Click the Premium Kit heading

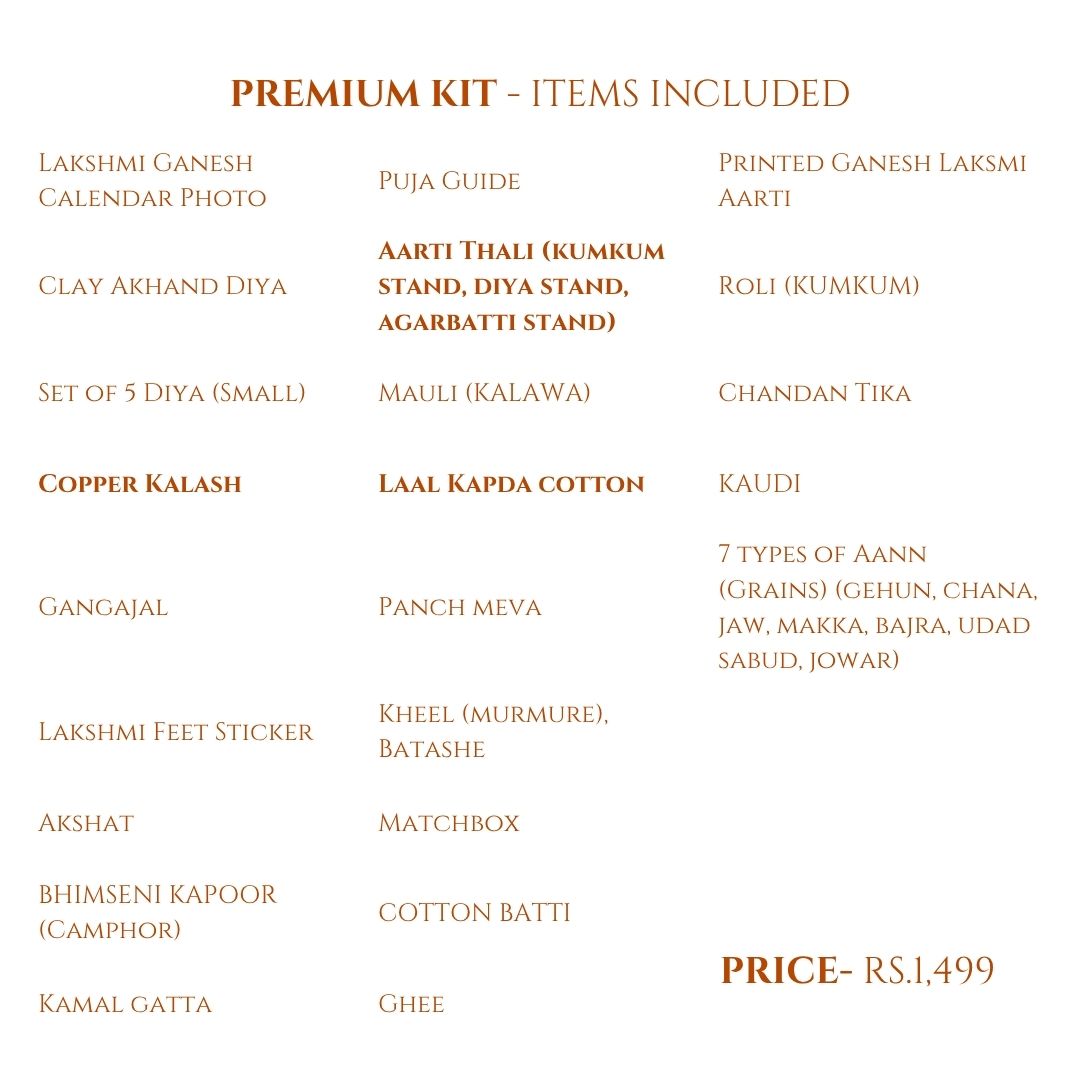(x=540, y=94)
